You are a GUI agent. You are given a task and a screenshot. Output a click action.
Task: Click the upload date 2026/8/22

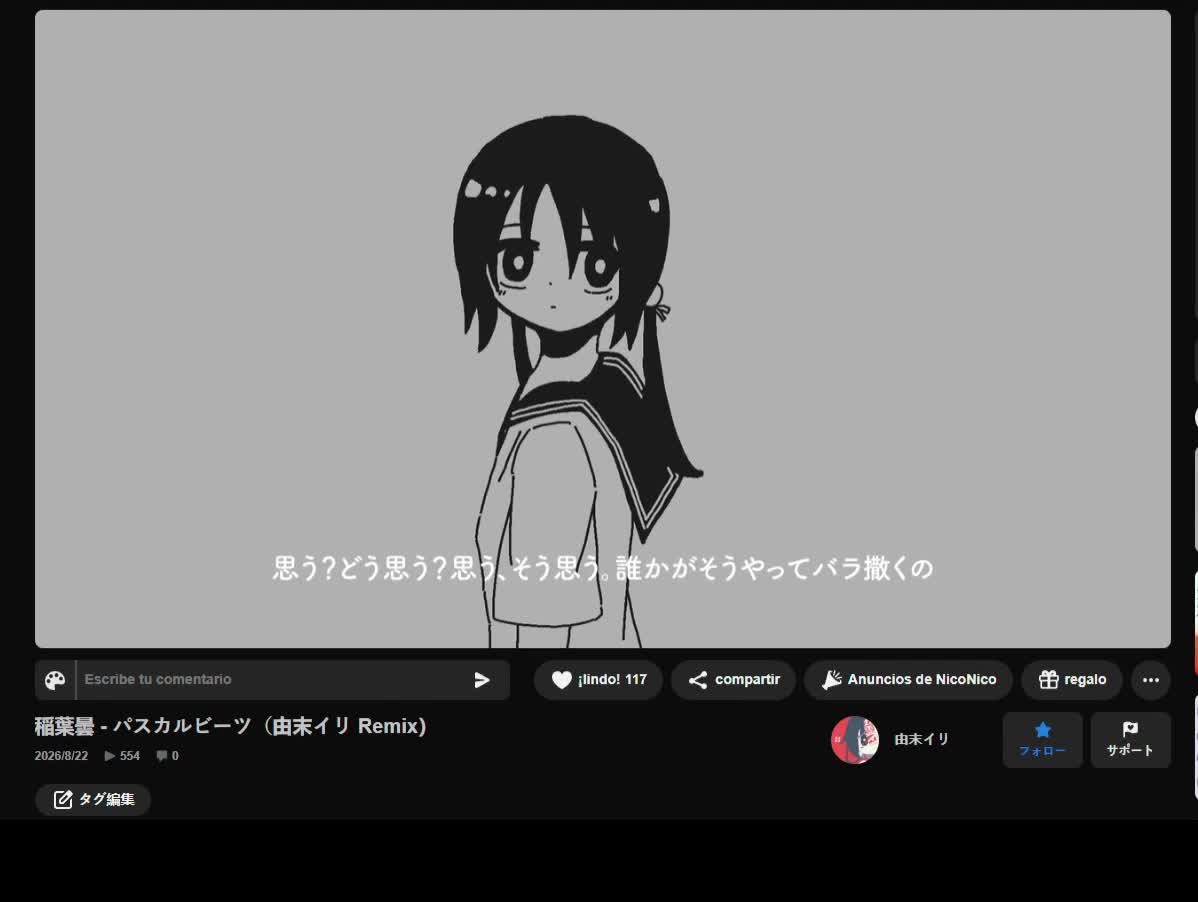[x=61, y=756]
